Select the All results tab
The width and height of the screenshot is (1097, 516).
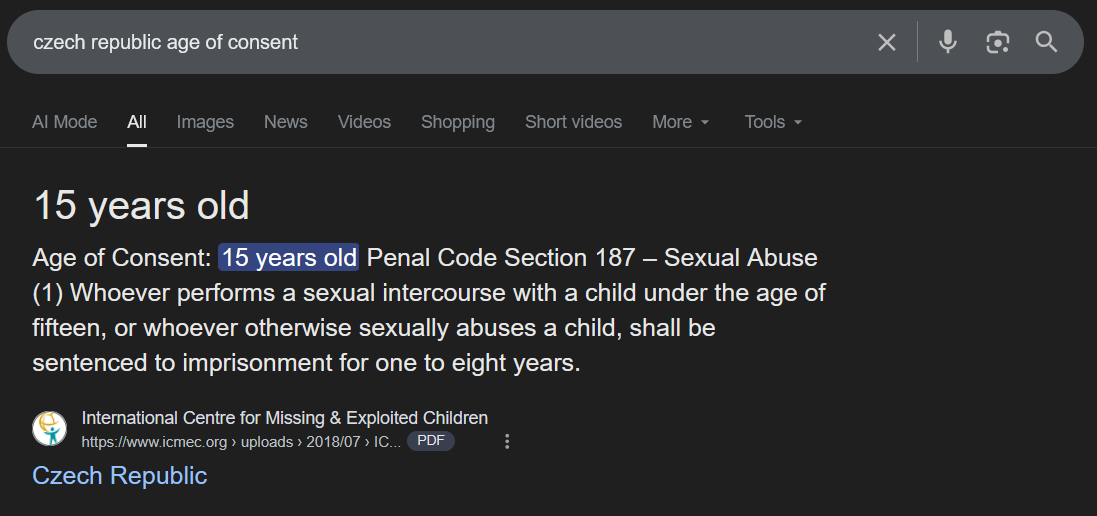pos(137,122)
